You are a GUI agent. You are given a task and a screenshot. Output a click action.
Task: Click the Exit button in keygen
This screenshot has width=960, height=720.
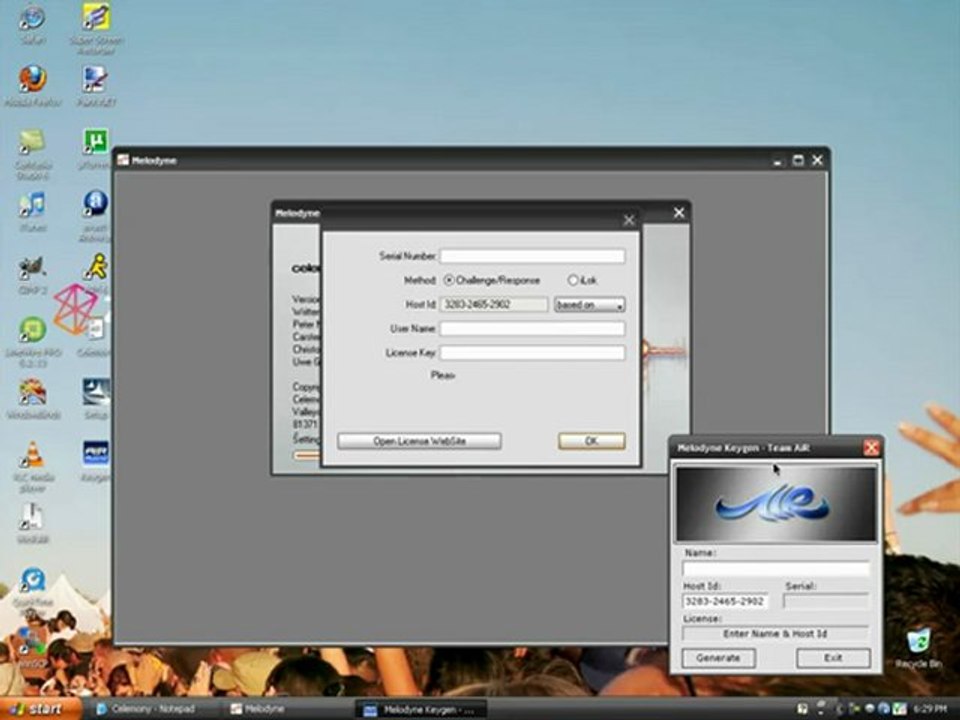(x=833, y=658)
